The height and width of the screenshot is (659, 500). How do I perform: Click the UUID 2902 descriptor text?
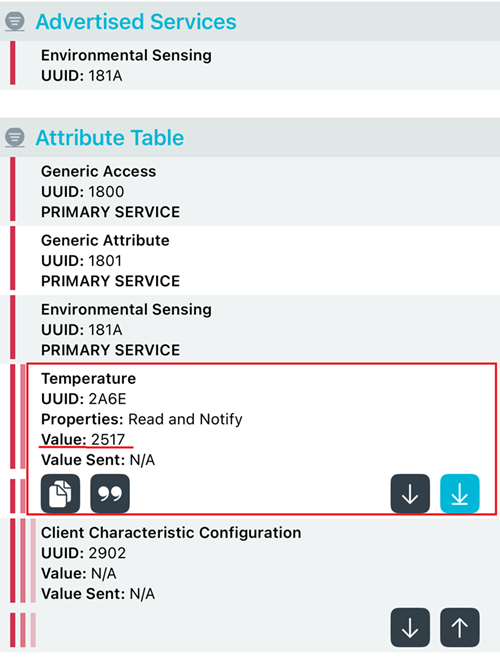[x=83, y=553]
